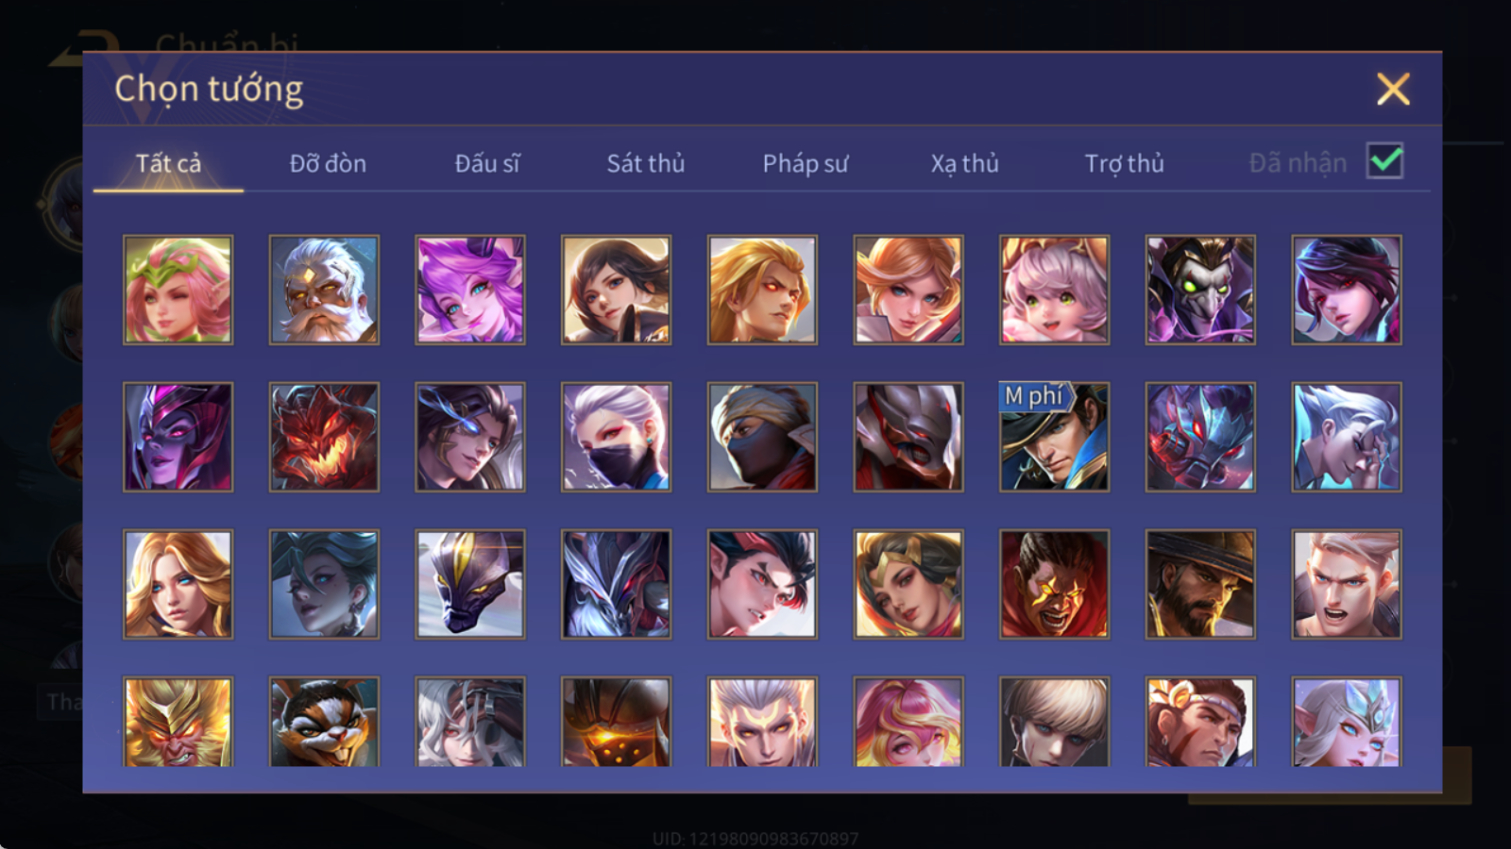Toggle the Đã nhận checkbox
1511x849 pixels.
coord(1385,161)
